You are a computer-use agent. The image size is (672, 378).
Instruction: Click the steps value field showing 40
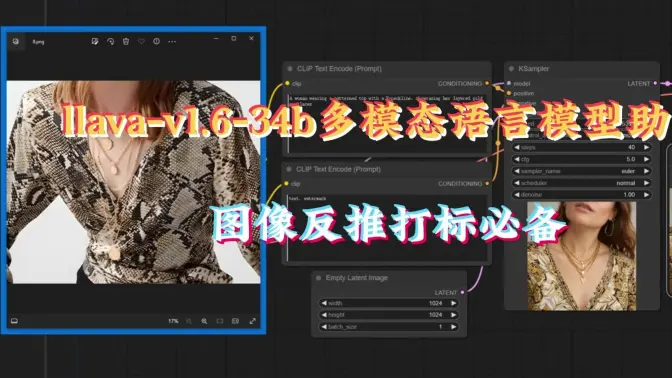tap(582, 147)
